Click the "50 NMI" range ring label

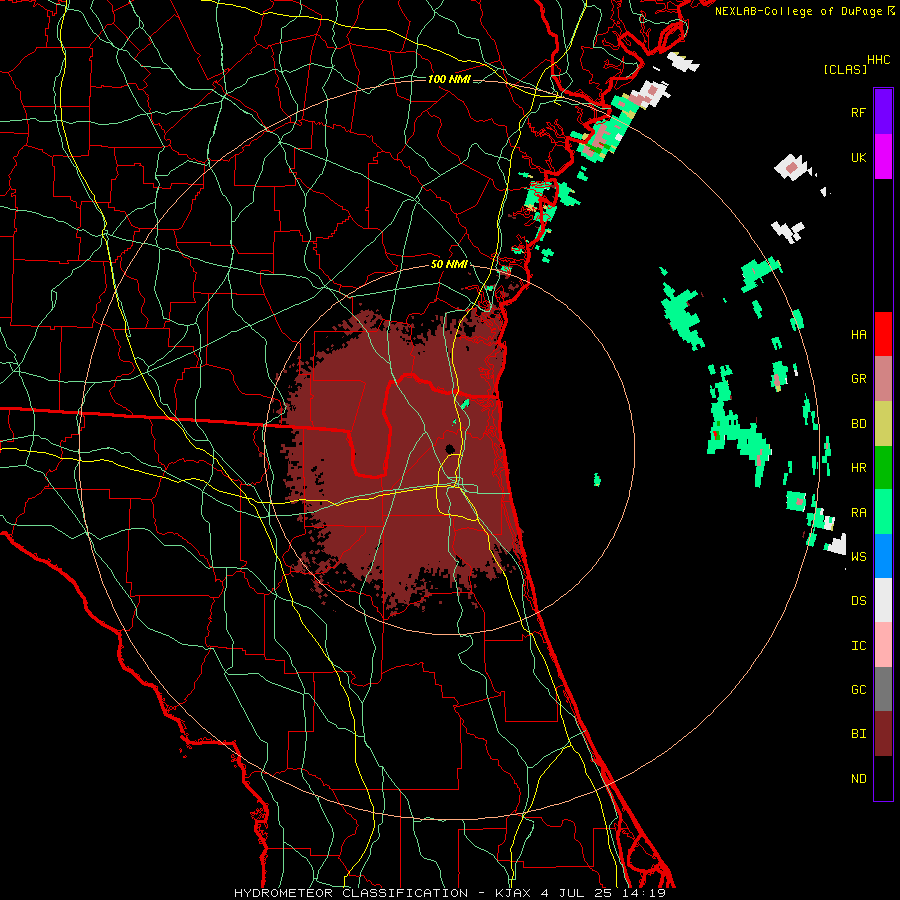pos(449,265)
